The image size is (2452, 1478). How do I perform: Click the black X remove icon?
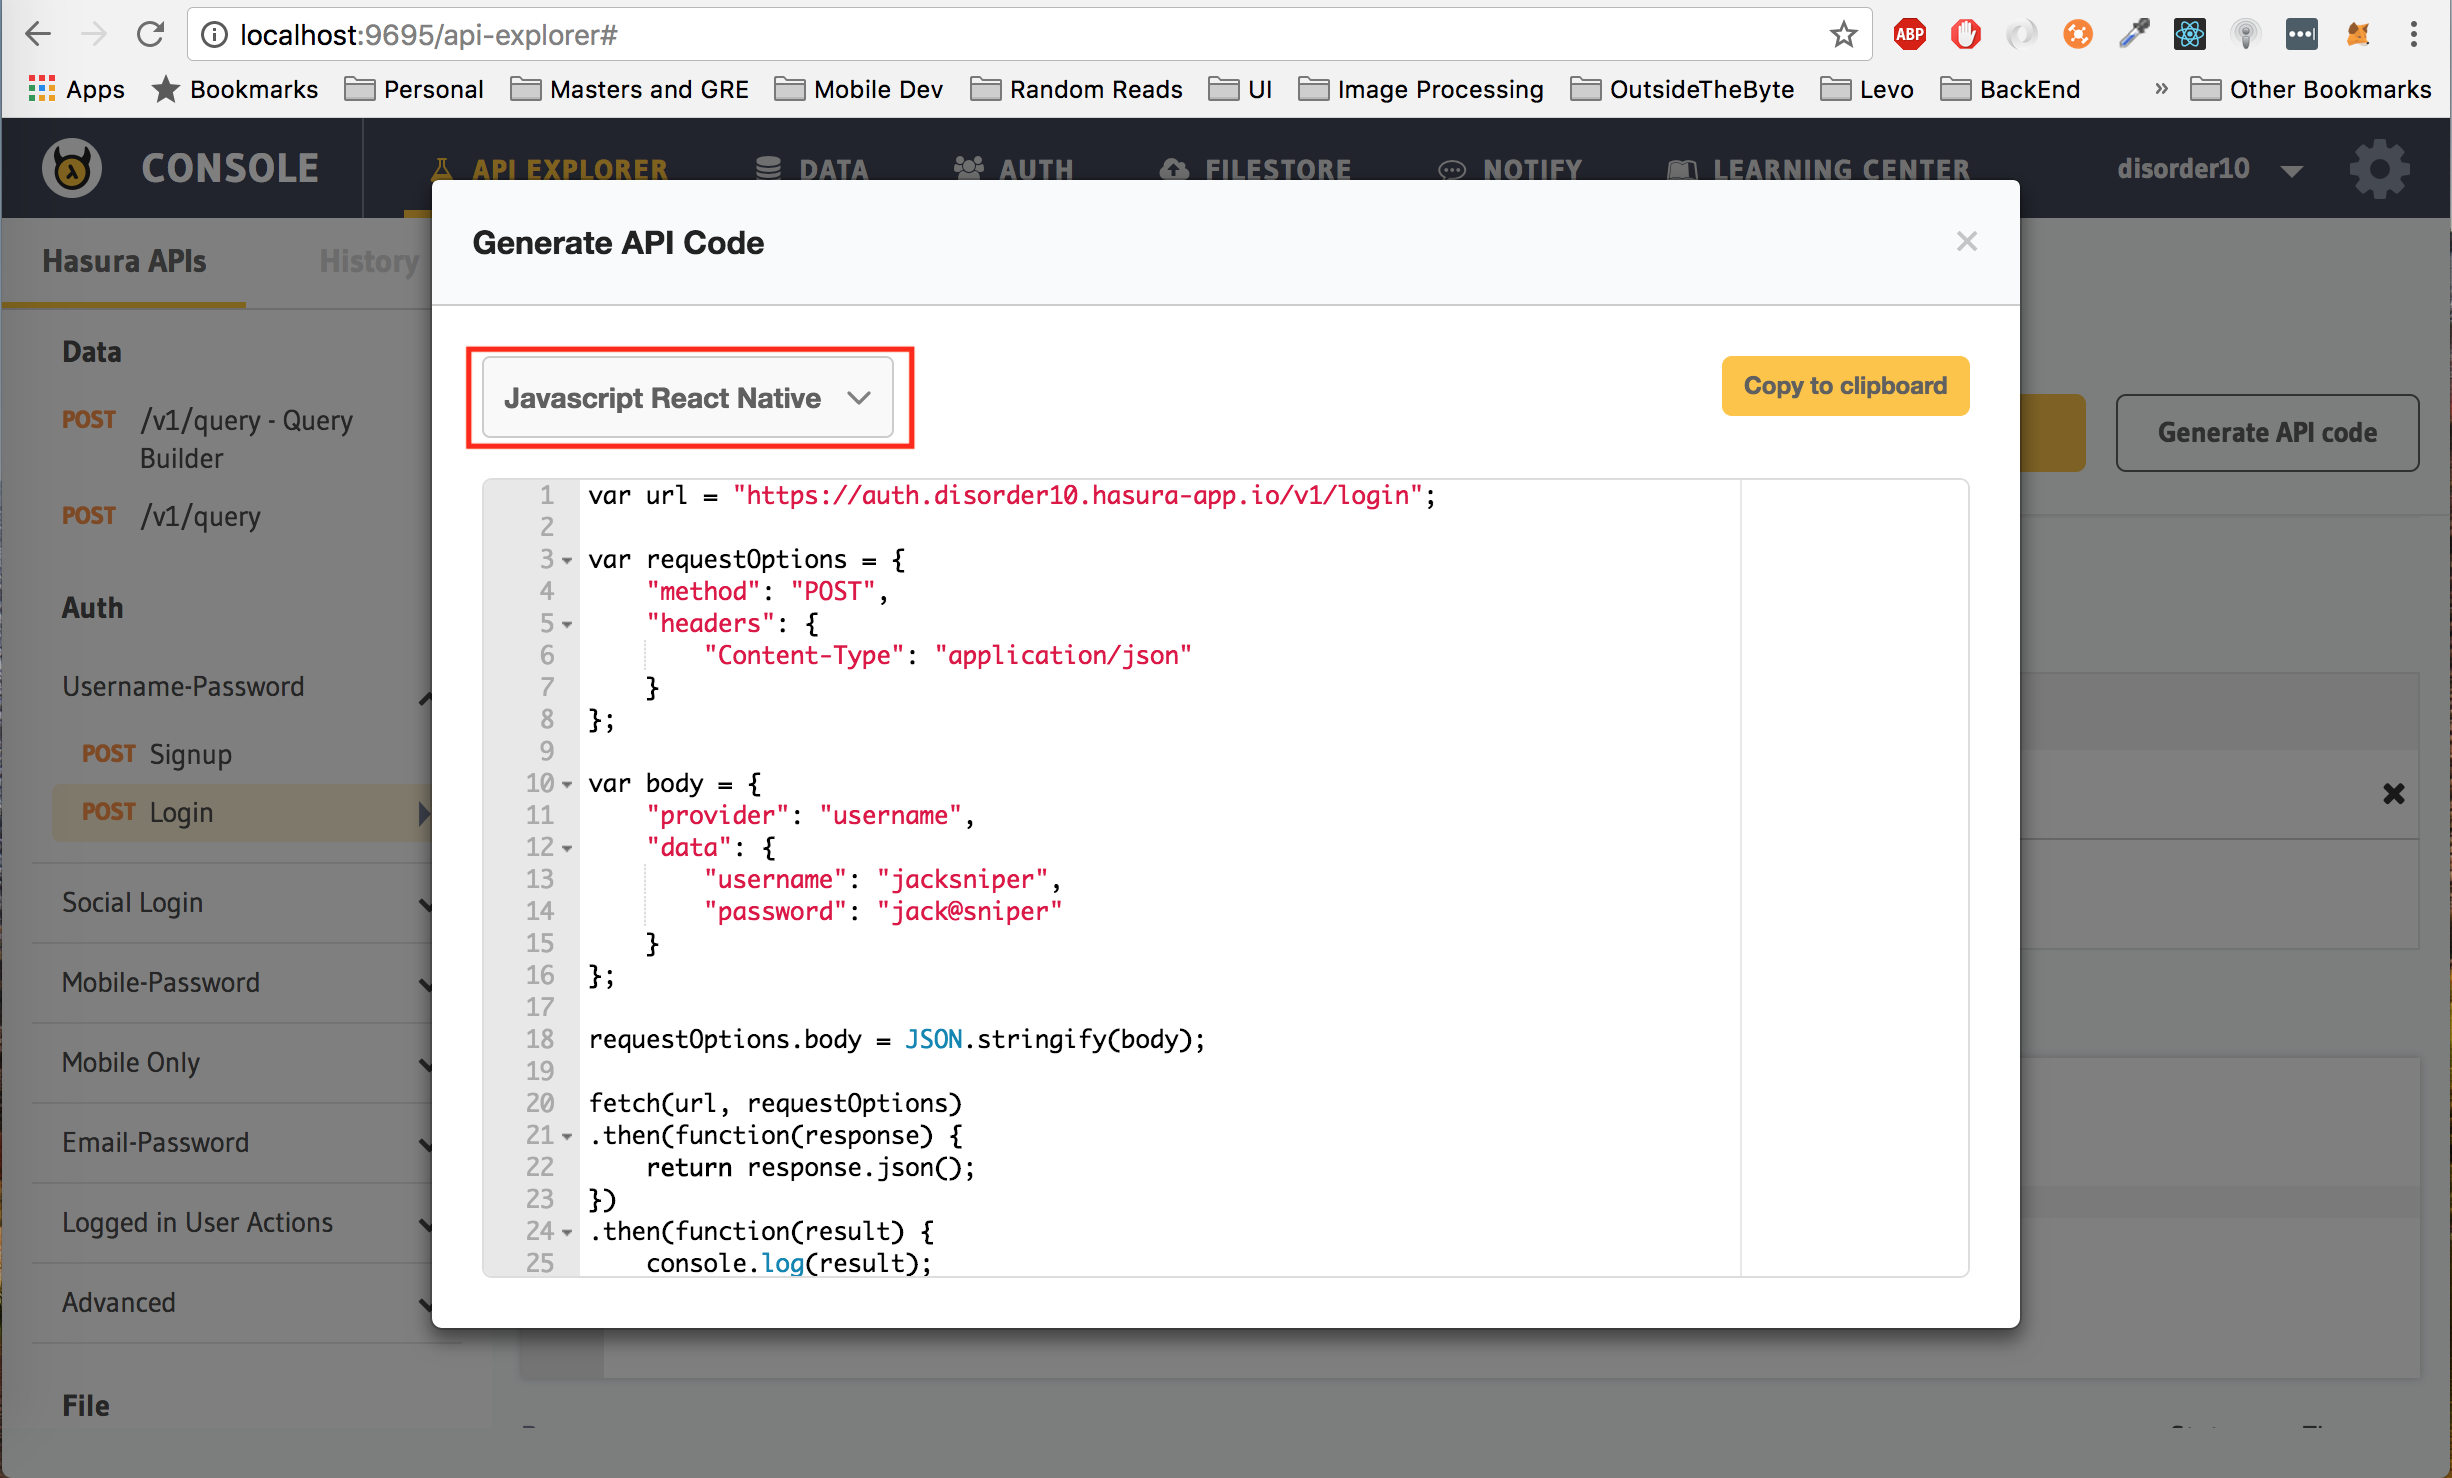click(x=2393, y=794)
